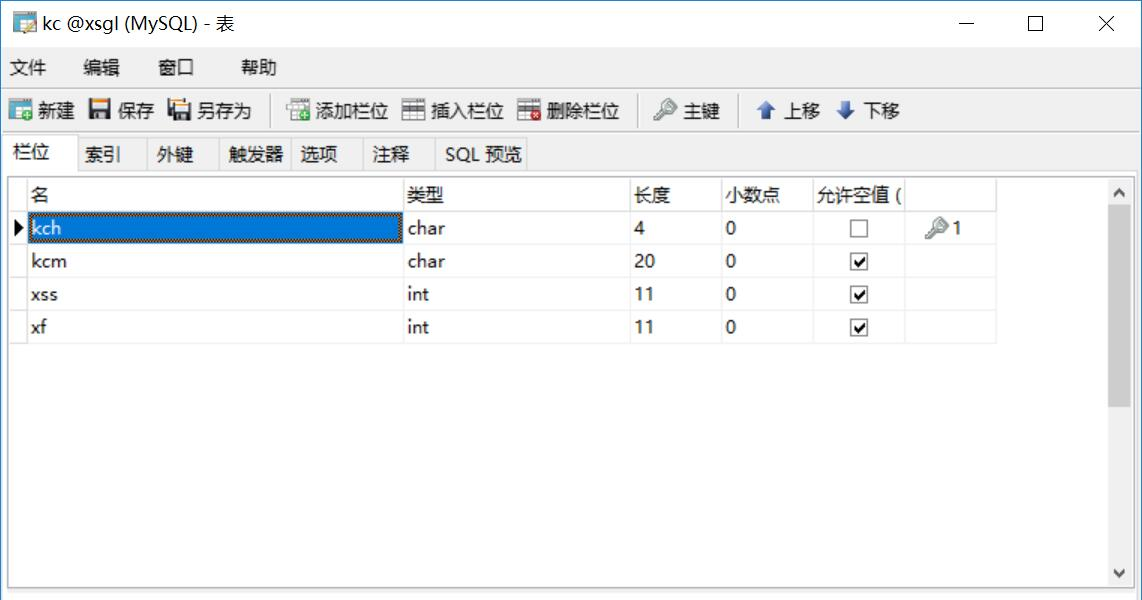The width and height of the screenshot is (1142, 600).
Task: Save the table using the floppy icon
Action: [99, 109]
